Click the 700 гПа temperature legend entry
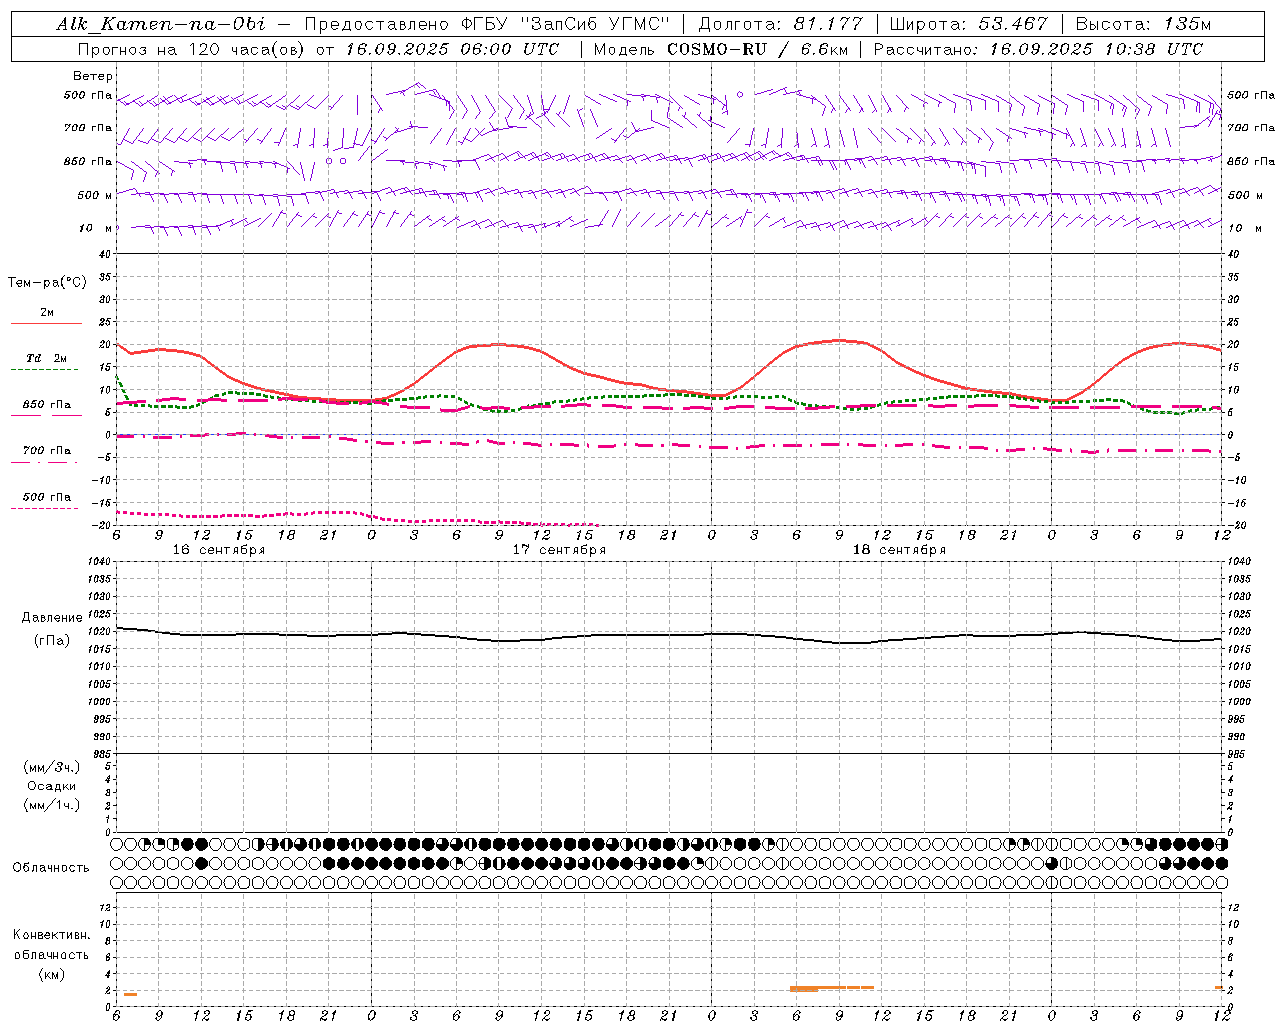The height and width of the screenshot is (1024, 1280). (47, 450)
